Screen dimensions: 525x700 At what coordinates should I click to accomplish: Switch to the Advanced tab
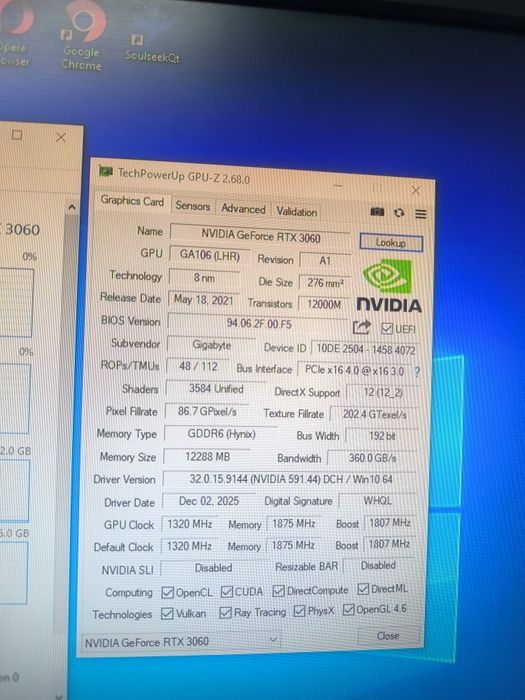click(x=243, y=208)
